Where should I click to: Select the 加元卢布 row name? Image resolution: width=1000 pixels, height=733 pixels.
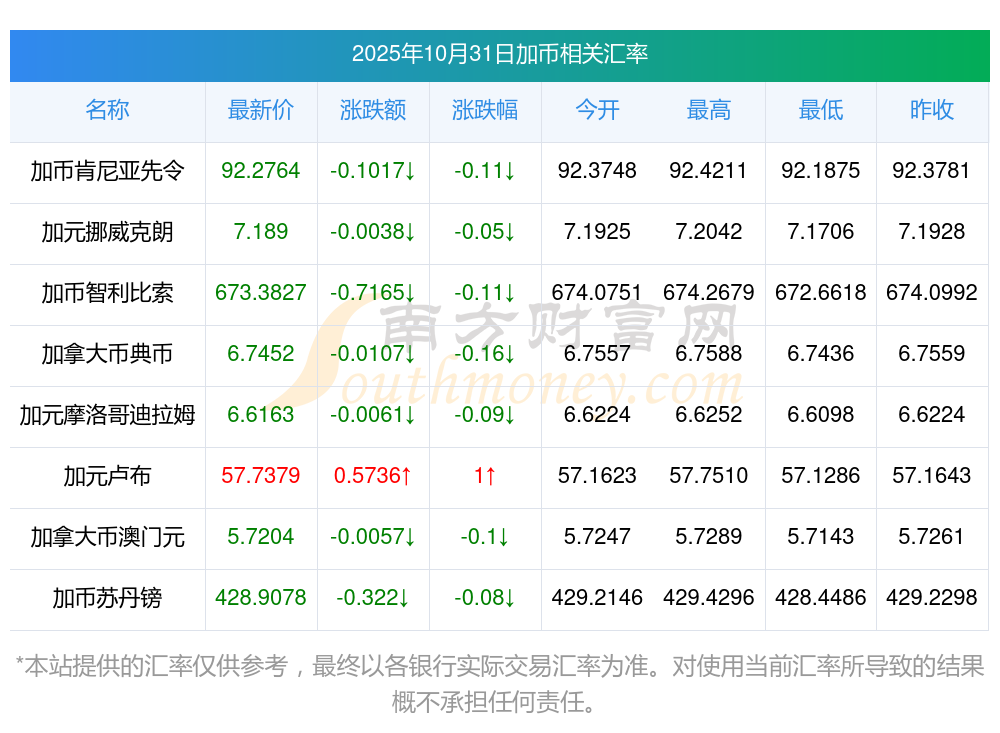click(x=107, y=476)
